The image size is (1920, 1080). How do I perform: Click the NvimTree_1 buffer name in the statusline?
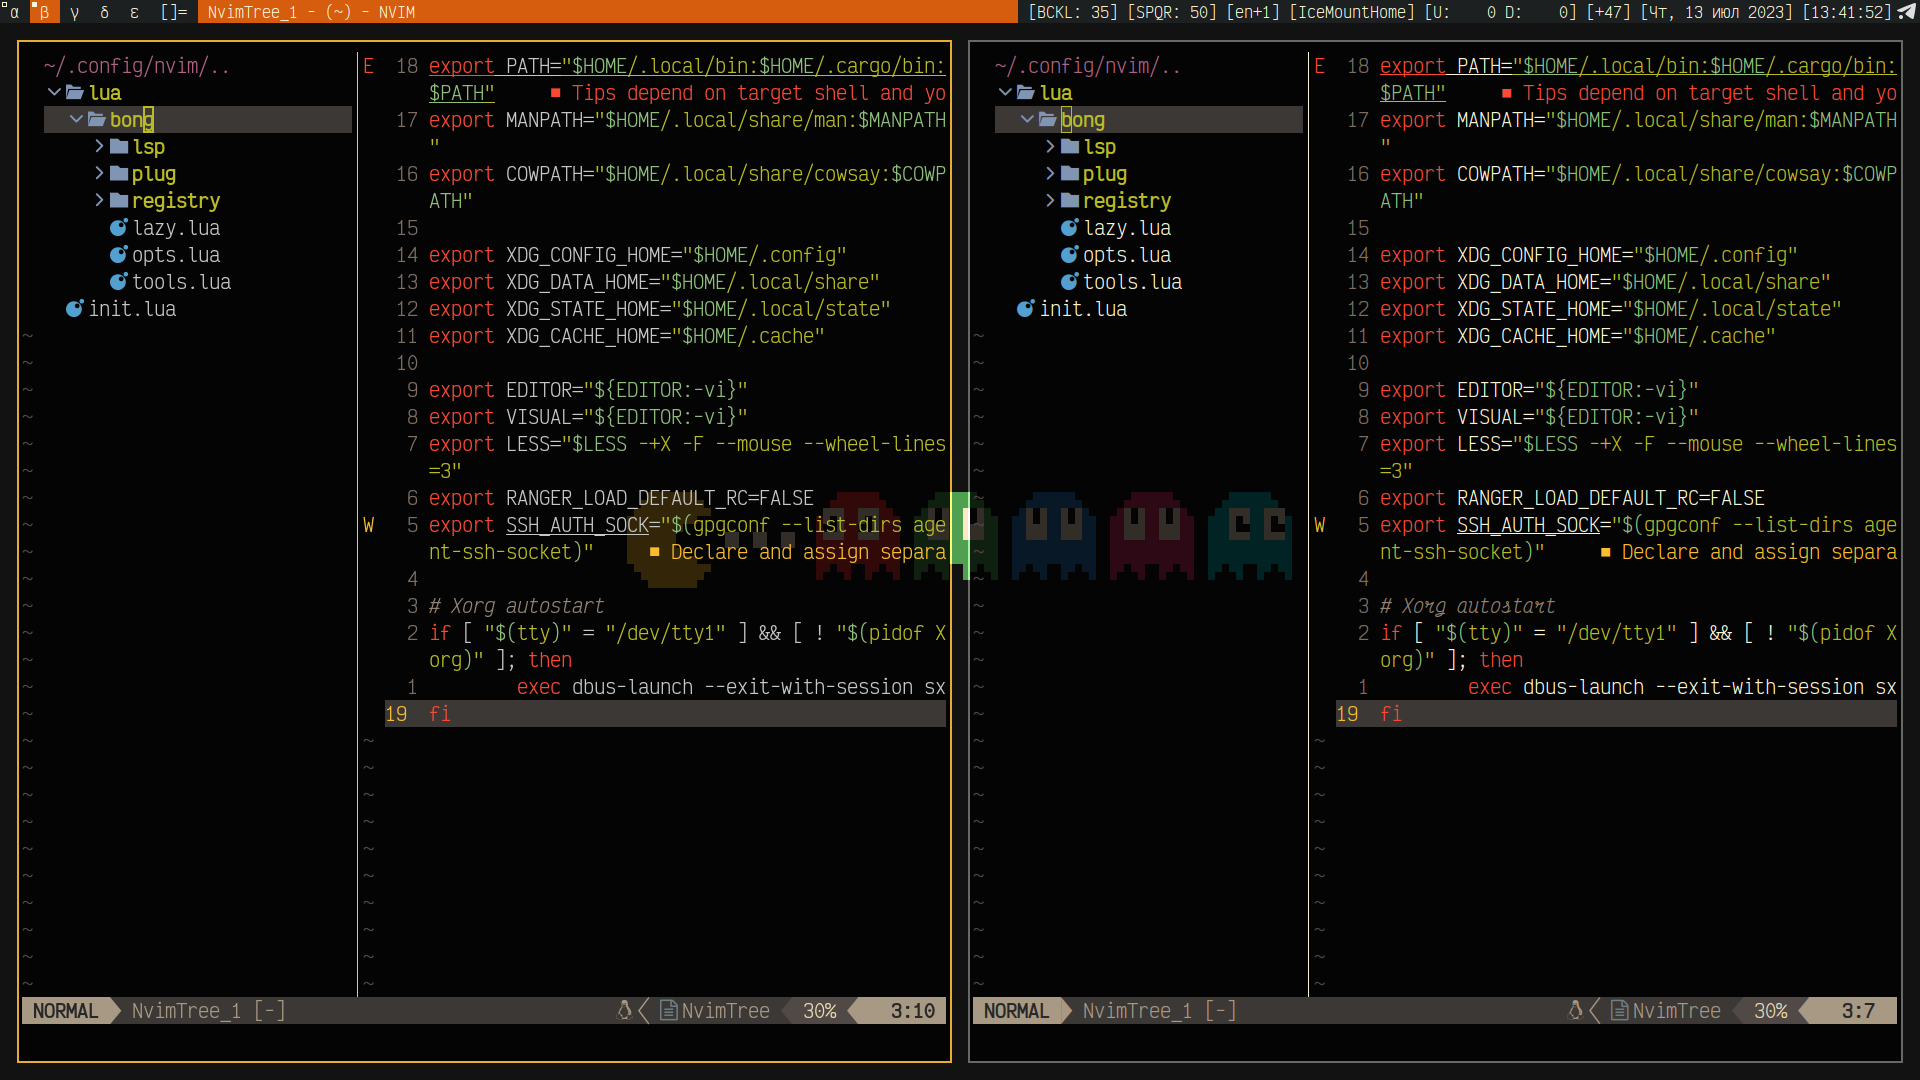186,1011
